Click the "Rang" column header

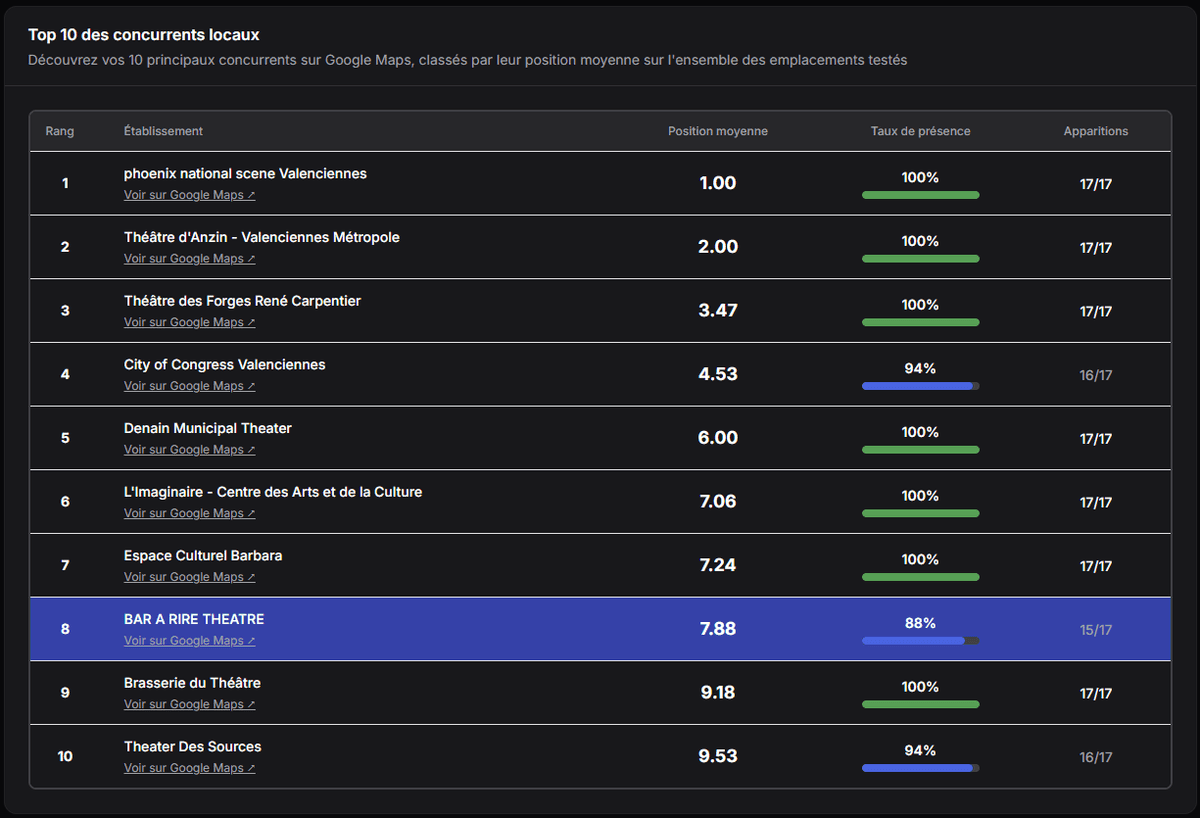point(60,131)
